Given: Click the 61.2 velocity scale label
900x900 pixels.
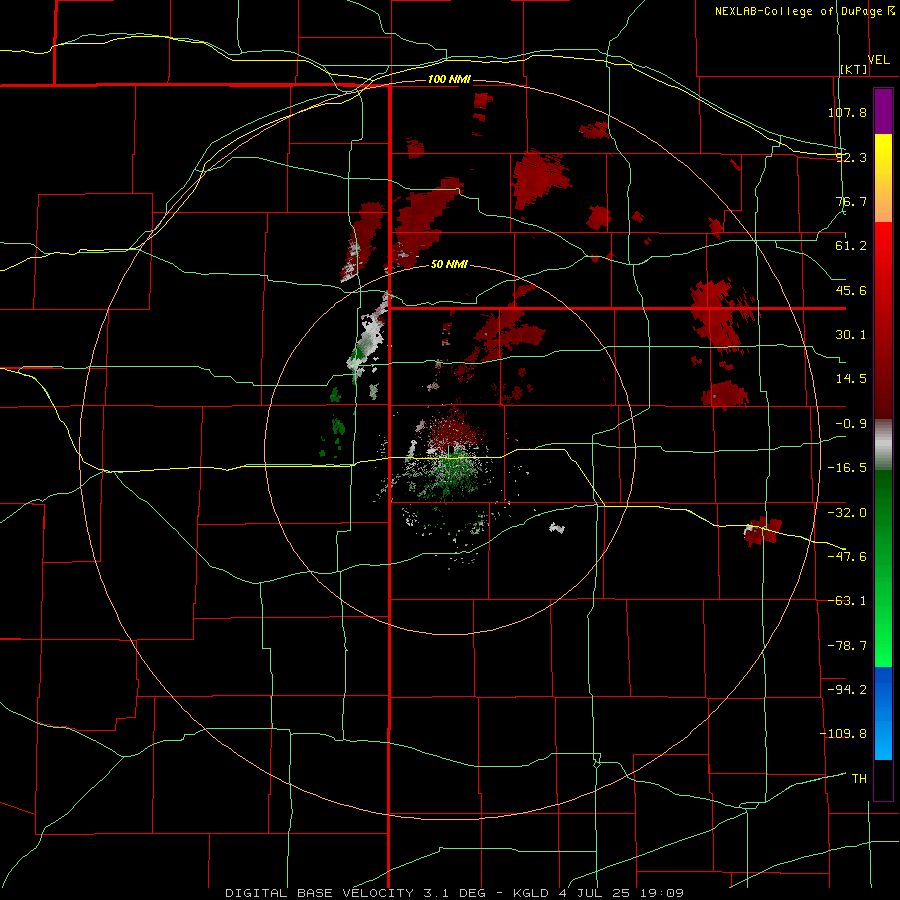Looking at the screenshot, I should (x=851, y=246).
